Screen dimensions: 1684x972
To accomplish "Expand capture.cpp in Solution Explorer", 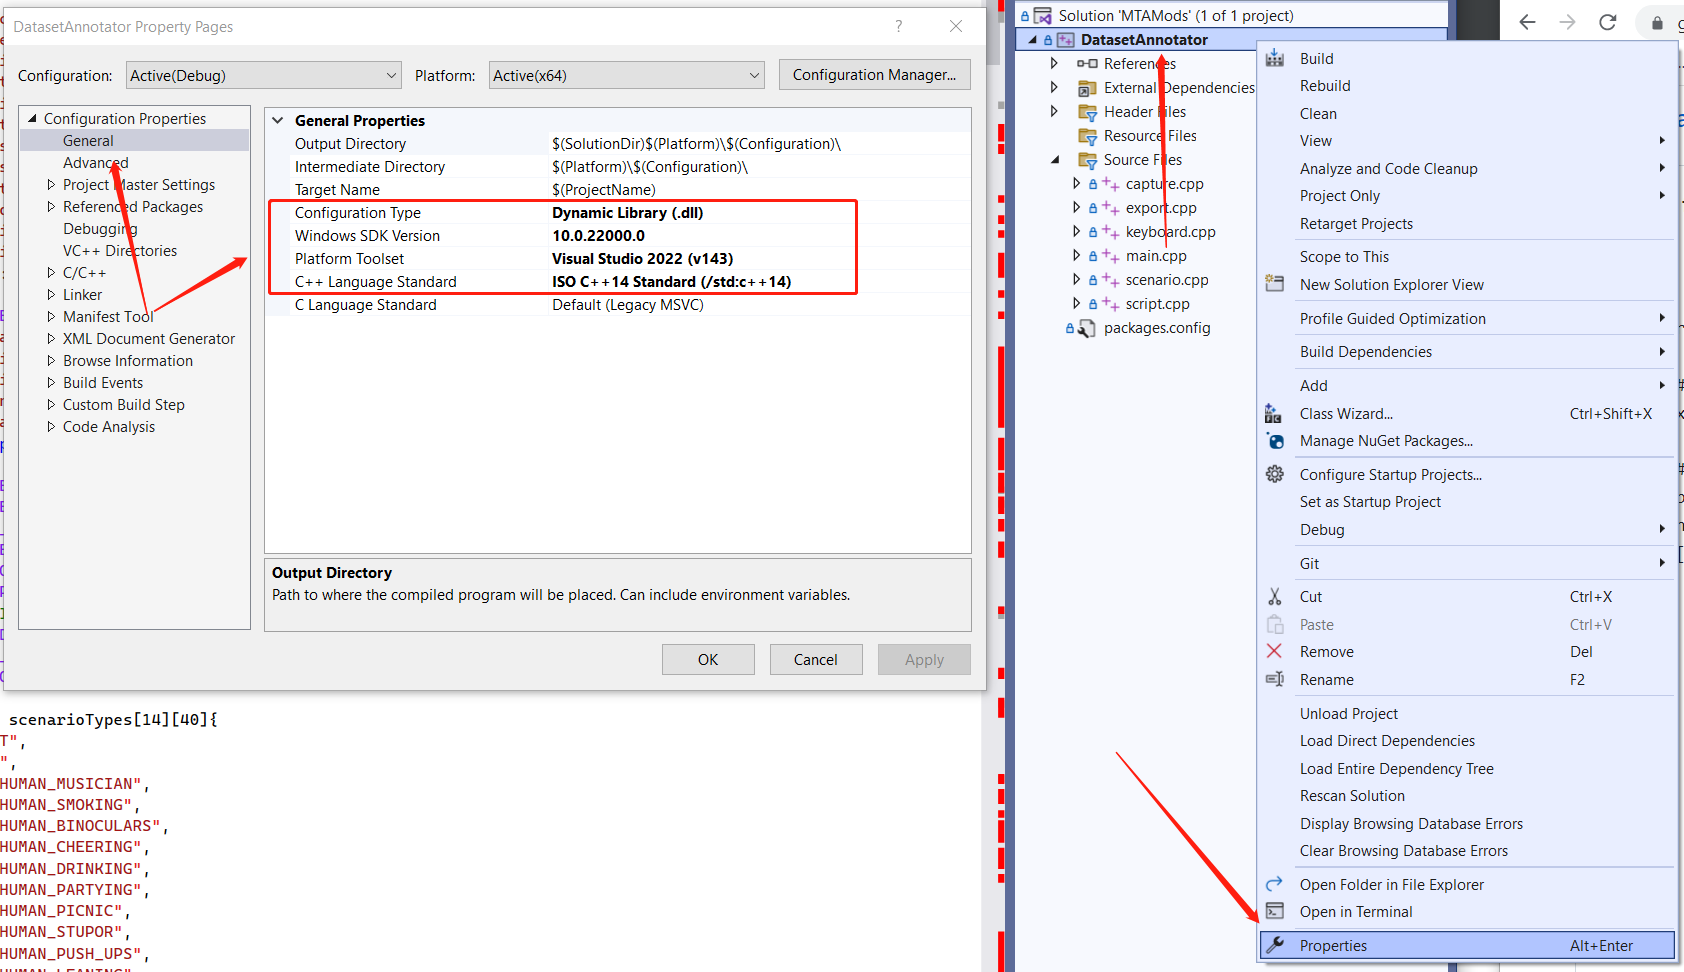I will coord(1076,184).
